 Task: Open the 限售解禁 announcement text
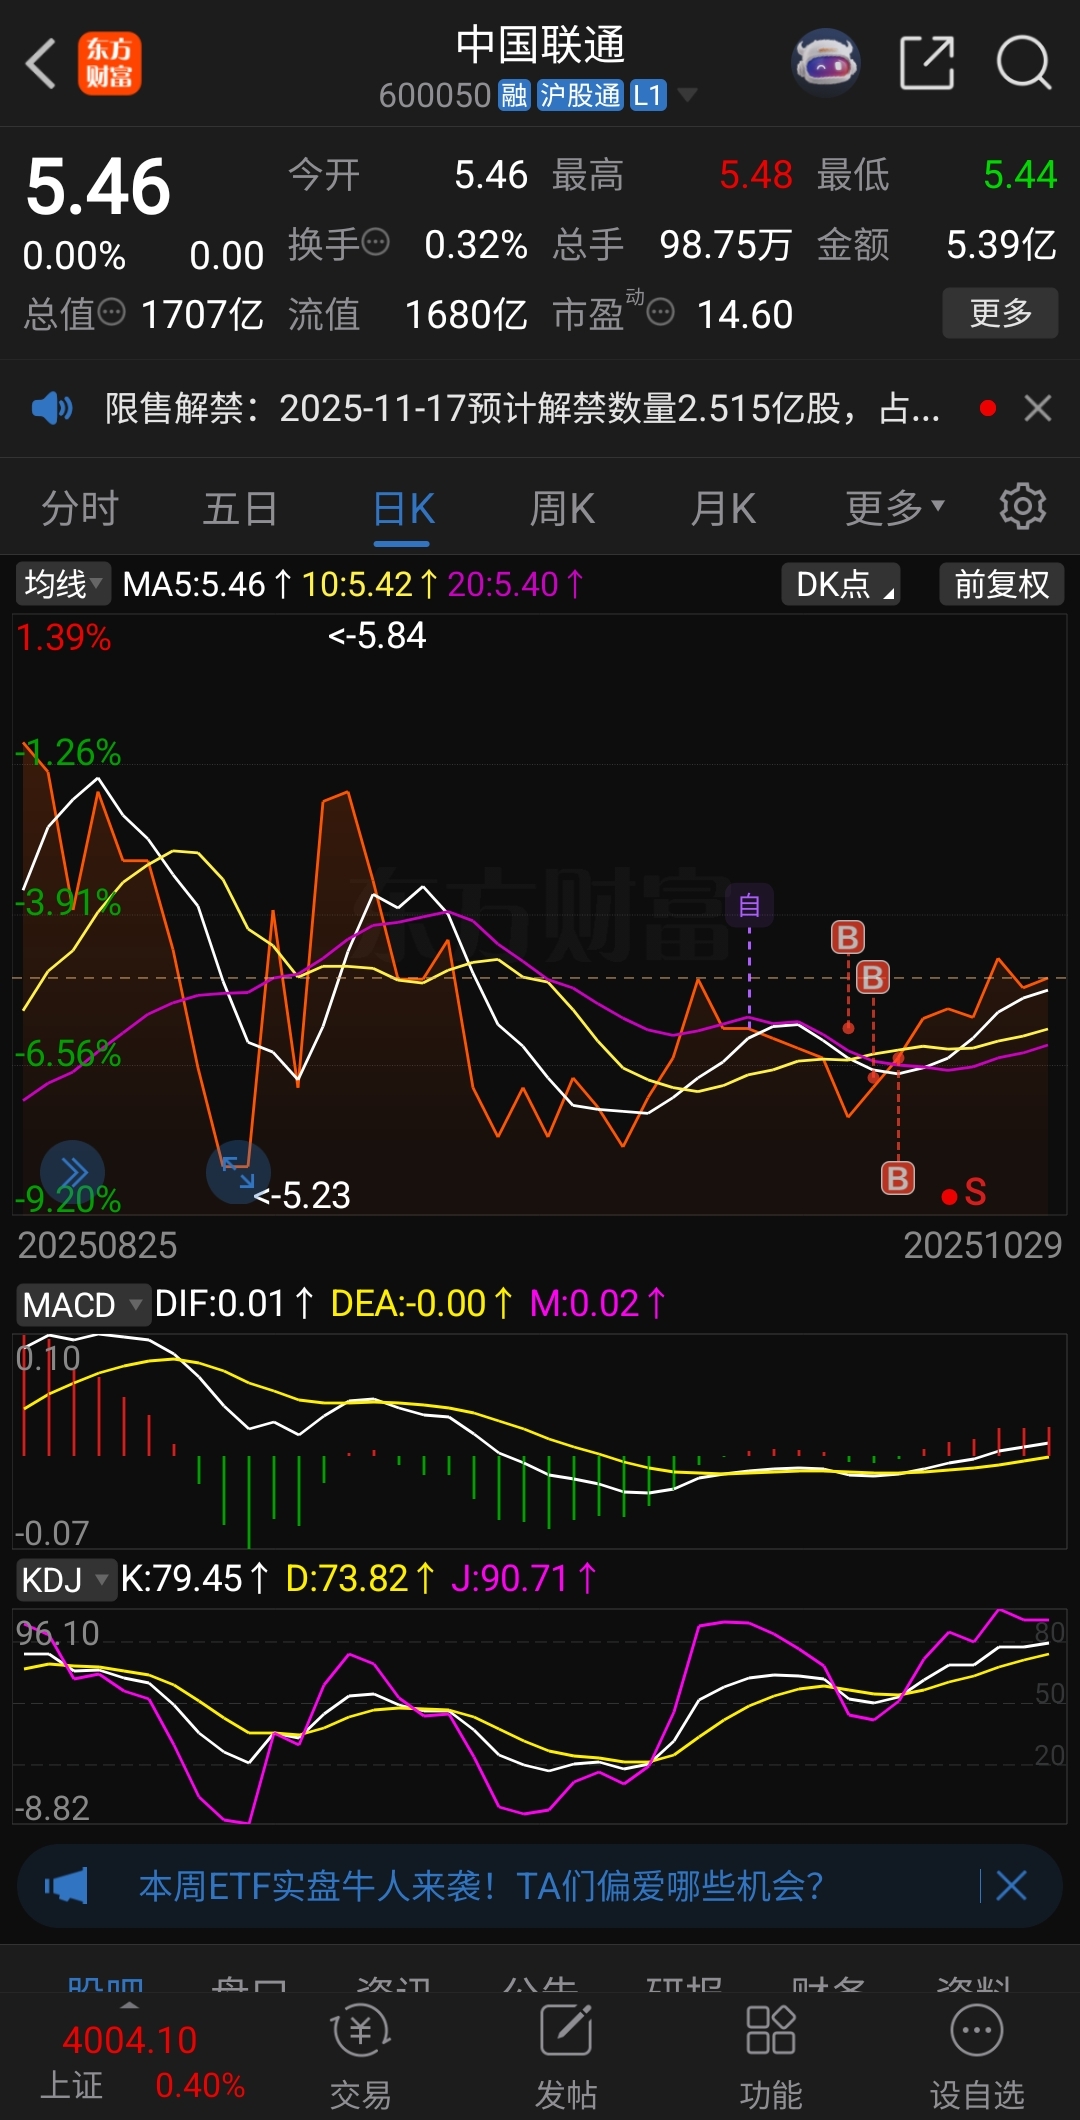tap(522, 408)
